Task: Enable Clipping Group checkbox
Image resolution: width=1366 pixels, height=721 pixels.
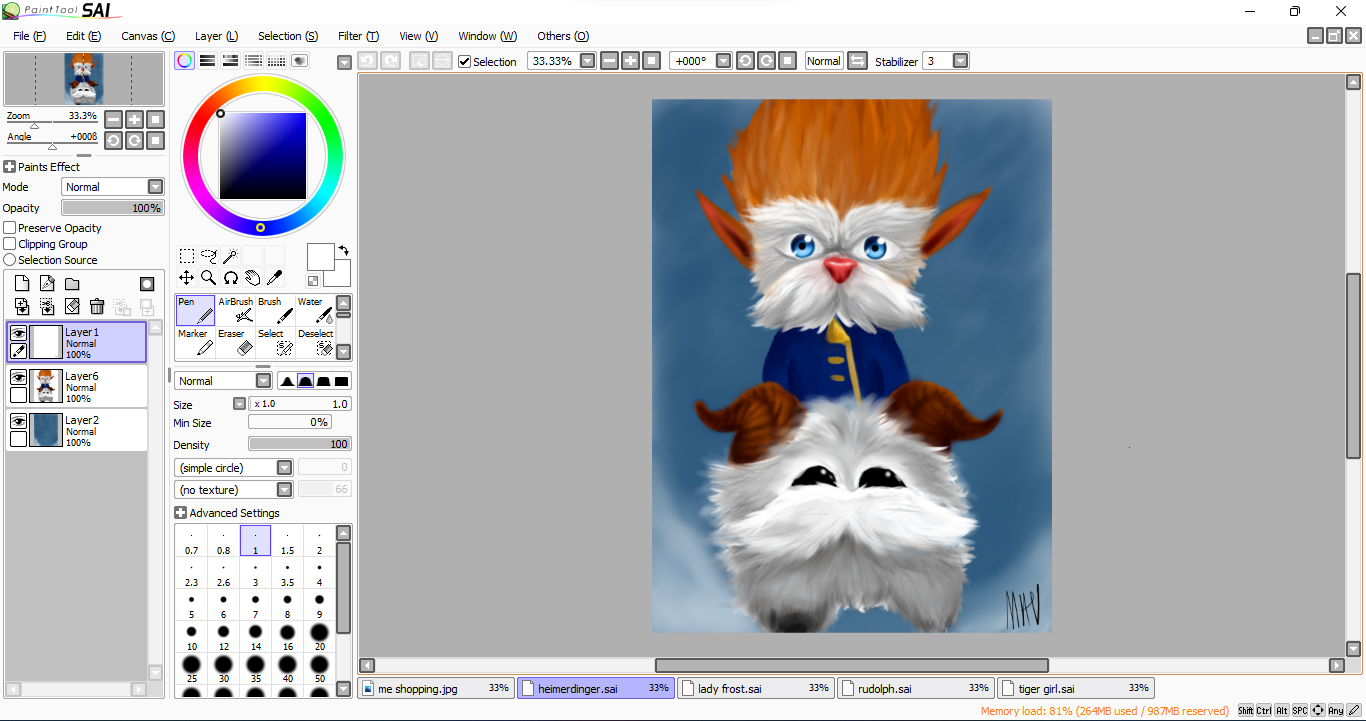Action: 10,244
